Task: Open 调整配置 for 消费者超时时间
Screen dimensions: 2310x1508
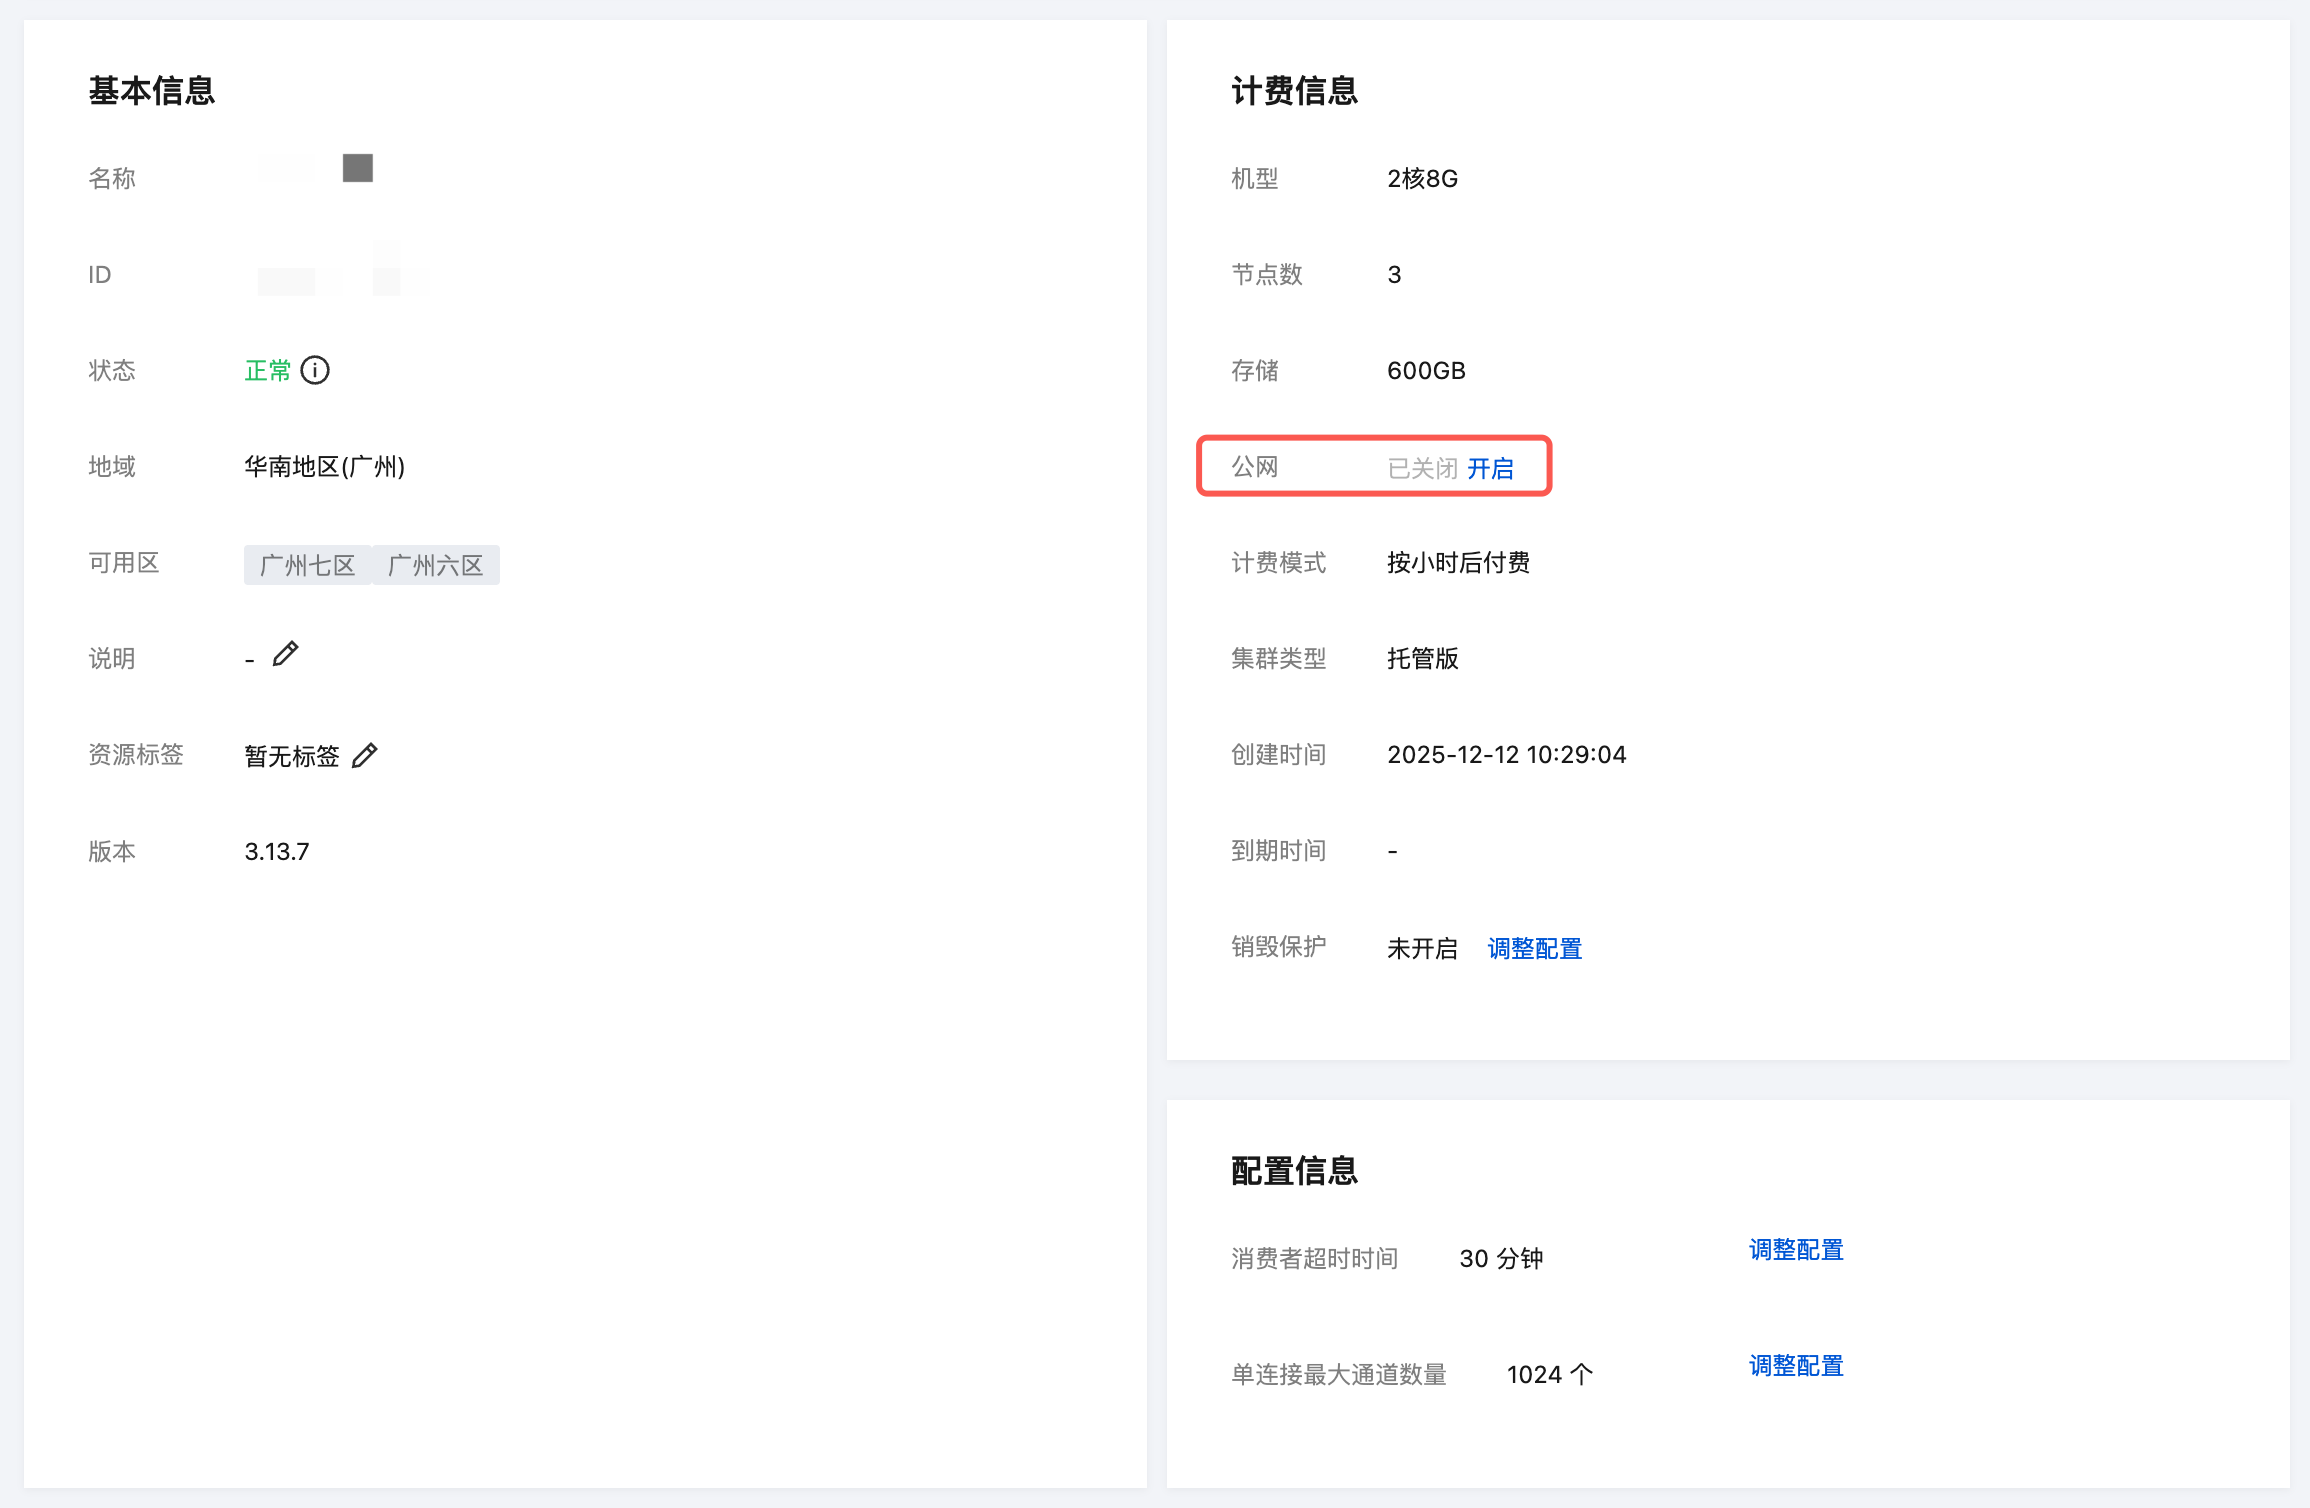Action: pyautogui.click(x=1795, y=1250)
